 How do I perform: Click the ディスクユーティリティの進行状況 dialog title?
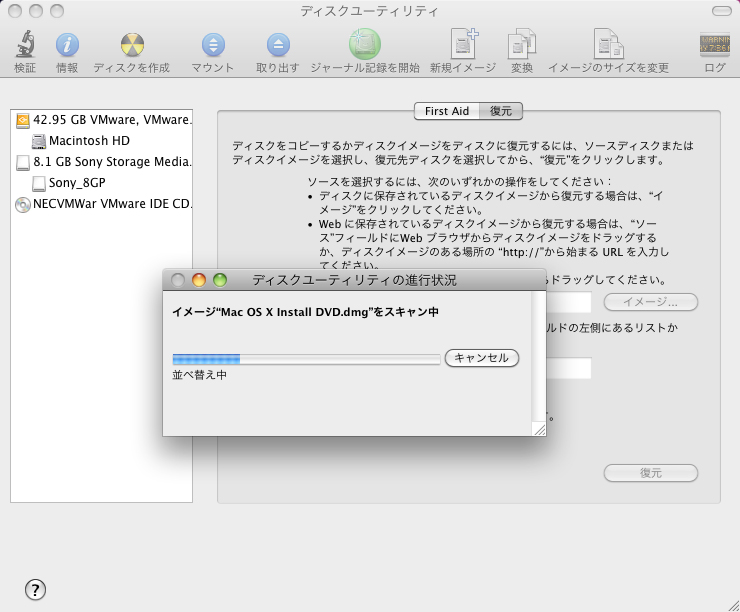354,280
